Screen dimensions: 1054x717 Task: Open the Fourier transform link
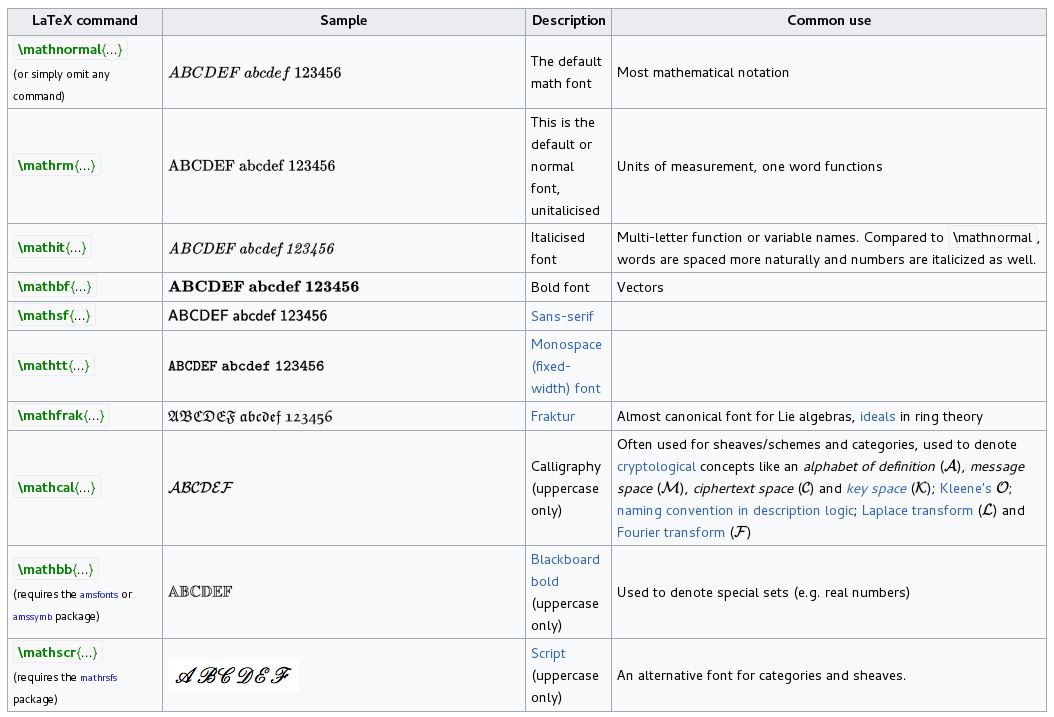tap(670, 532)
